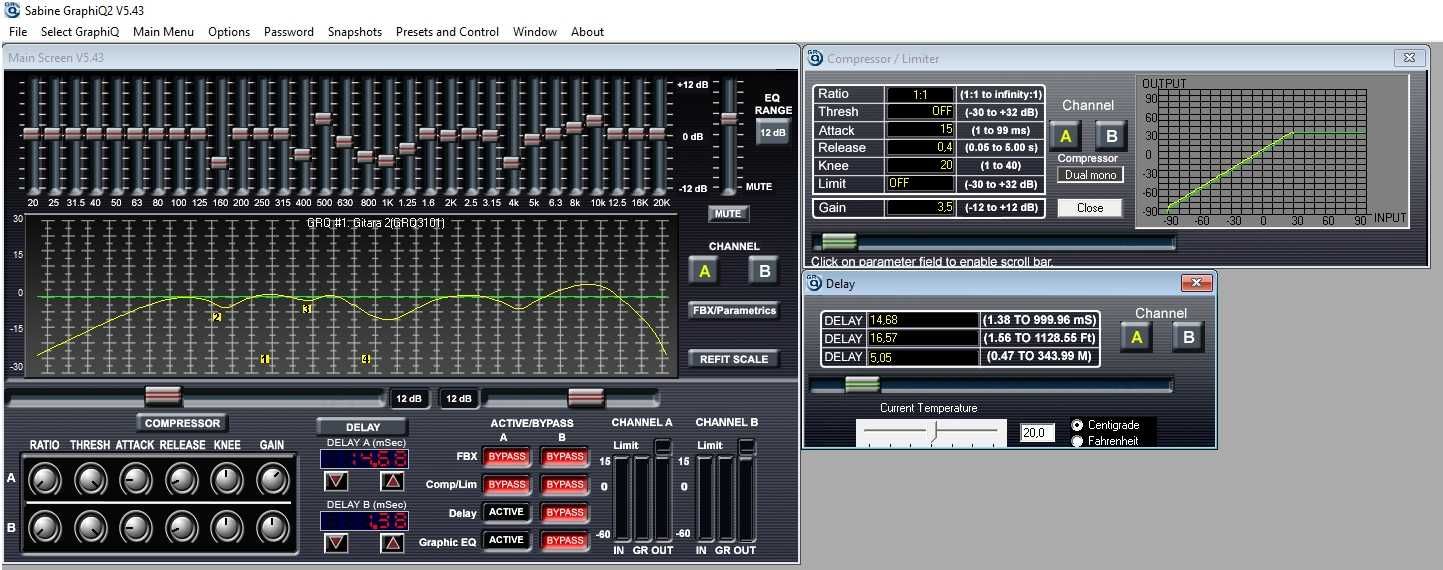Click the Attack value field showing 15
1443x570 pixels.
pos(920,130)
